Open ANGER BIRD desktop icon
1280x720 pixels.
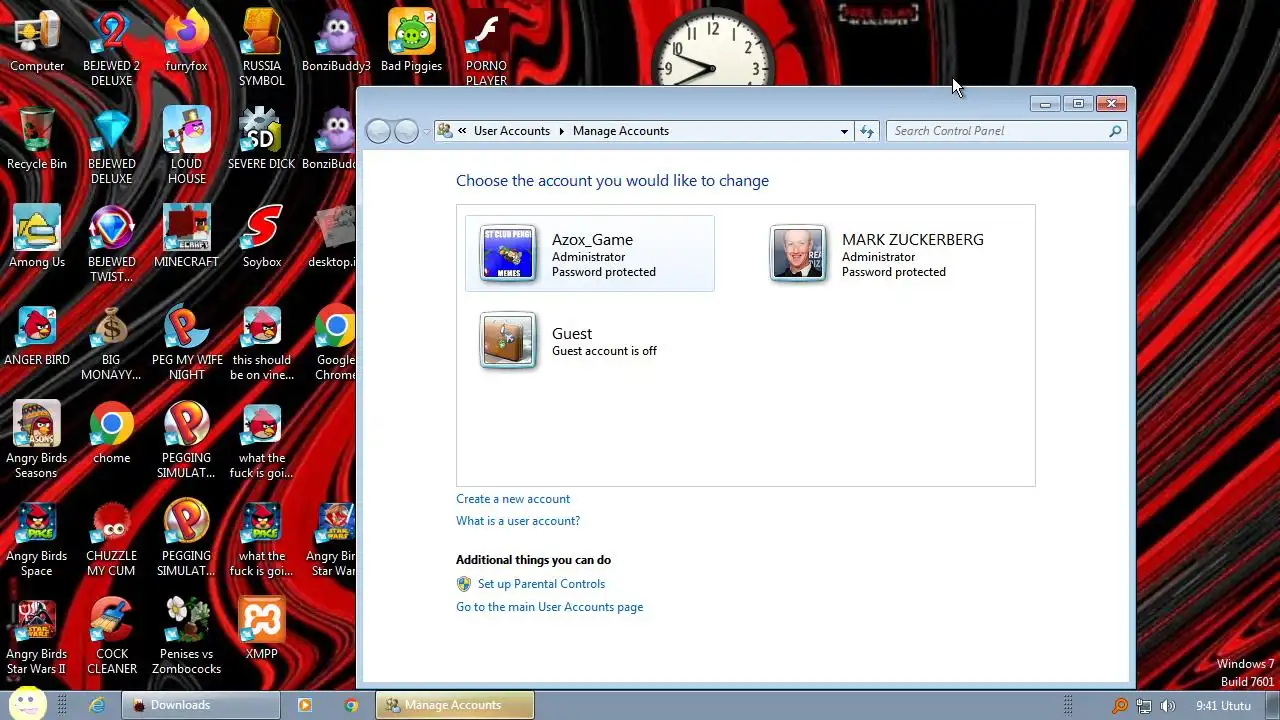(x=37, y=336)
